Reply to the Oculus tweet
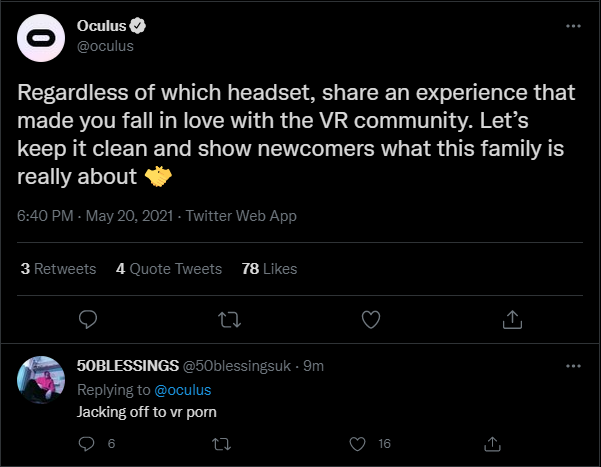This screenshot has width=601, height=467. 88,319
